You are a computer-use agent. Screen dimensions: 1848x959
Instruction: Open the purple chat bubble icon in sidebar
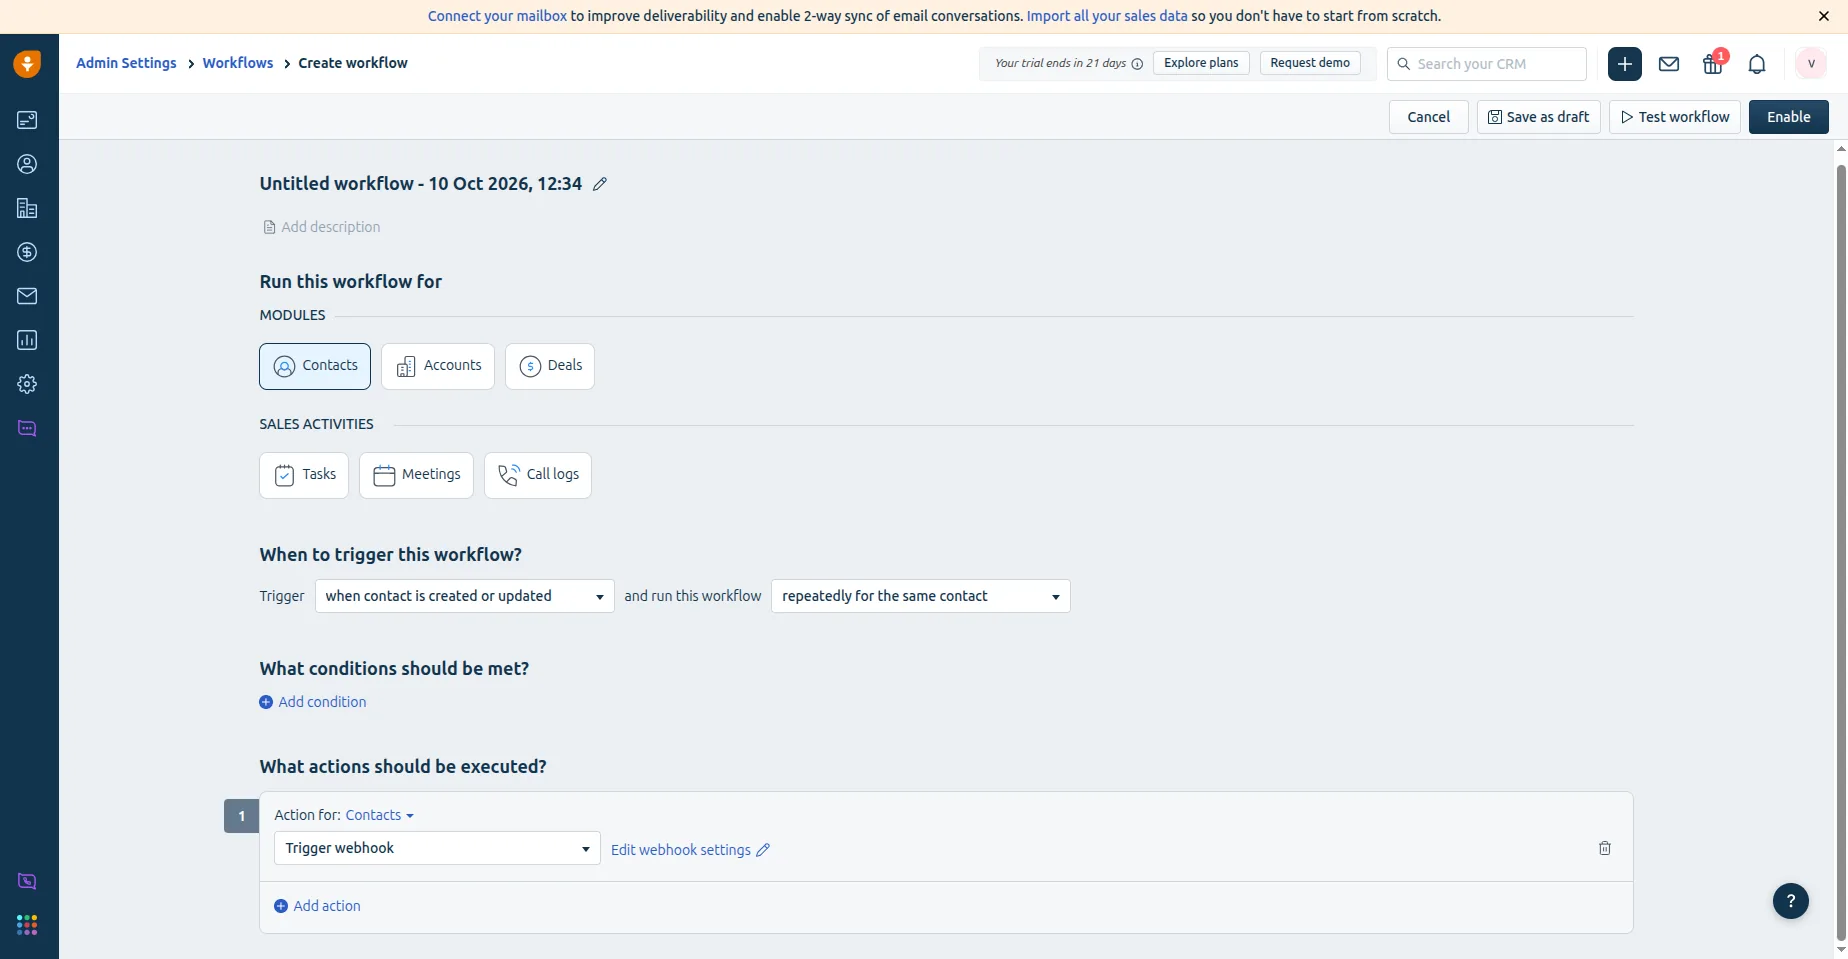click(x=27, y=428)
